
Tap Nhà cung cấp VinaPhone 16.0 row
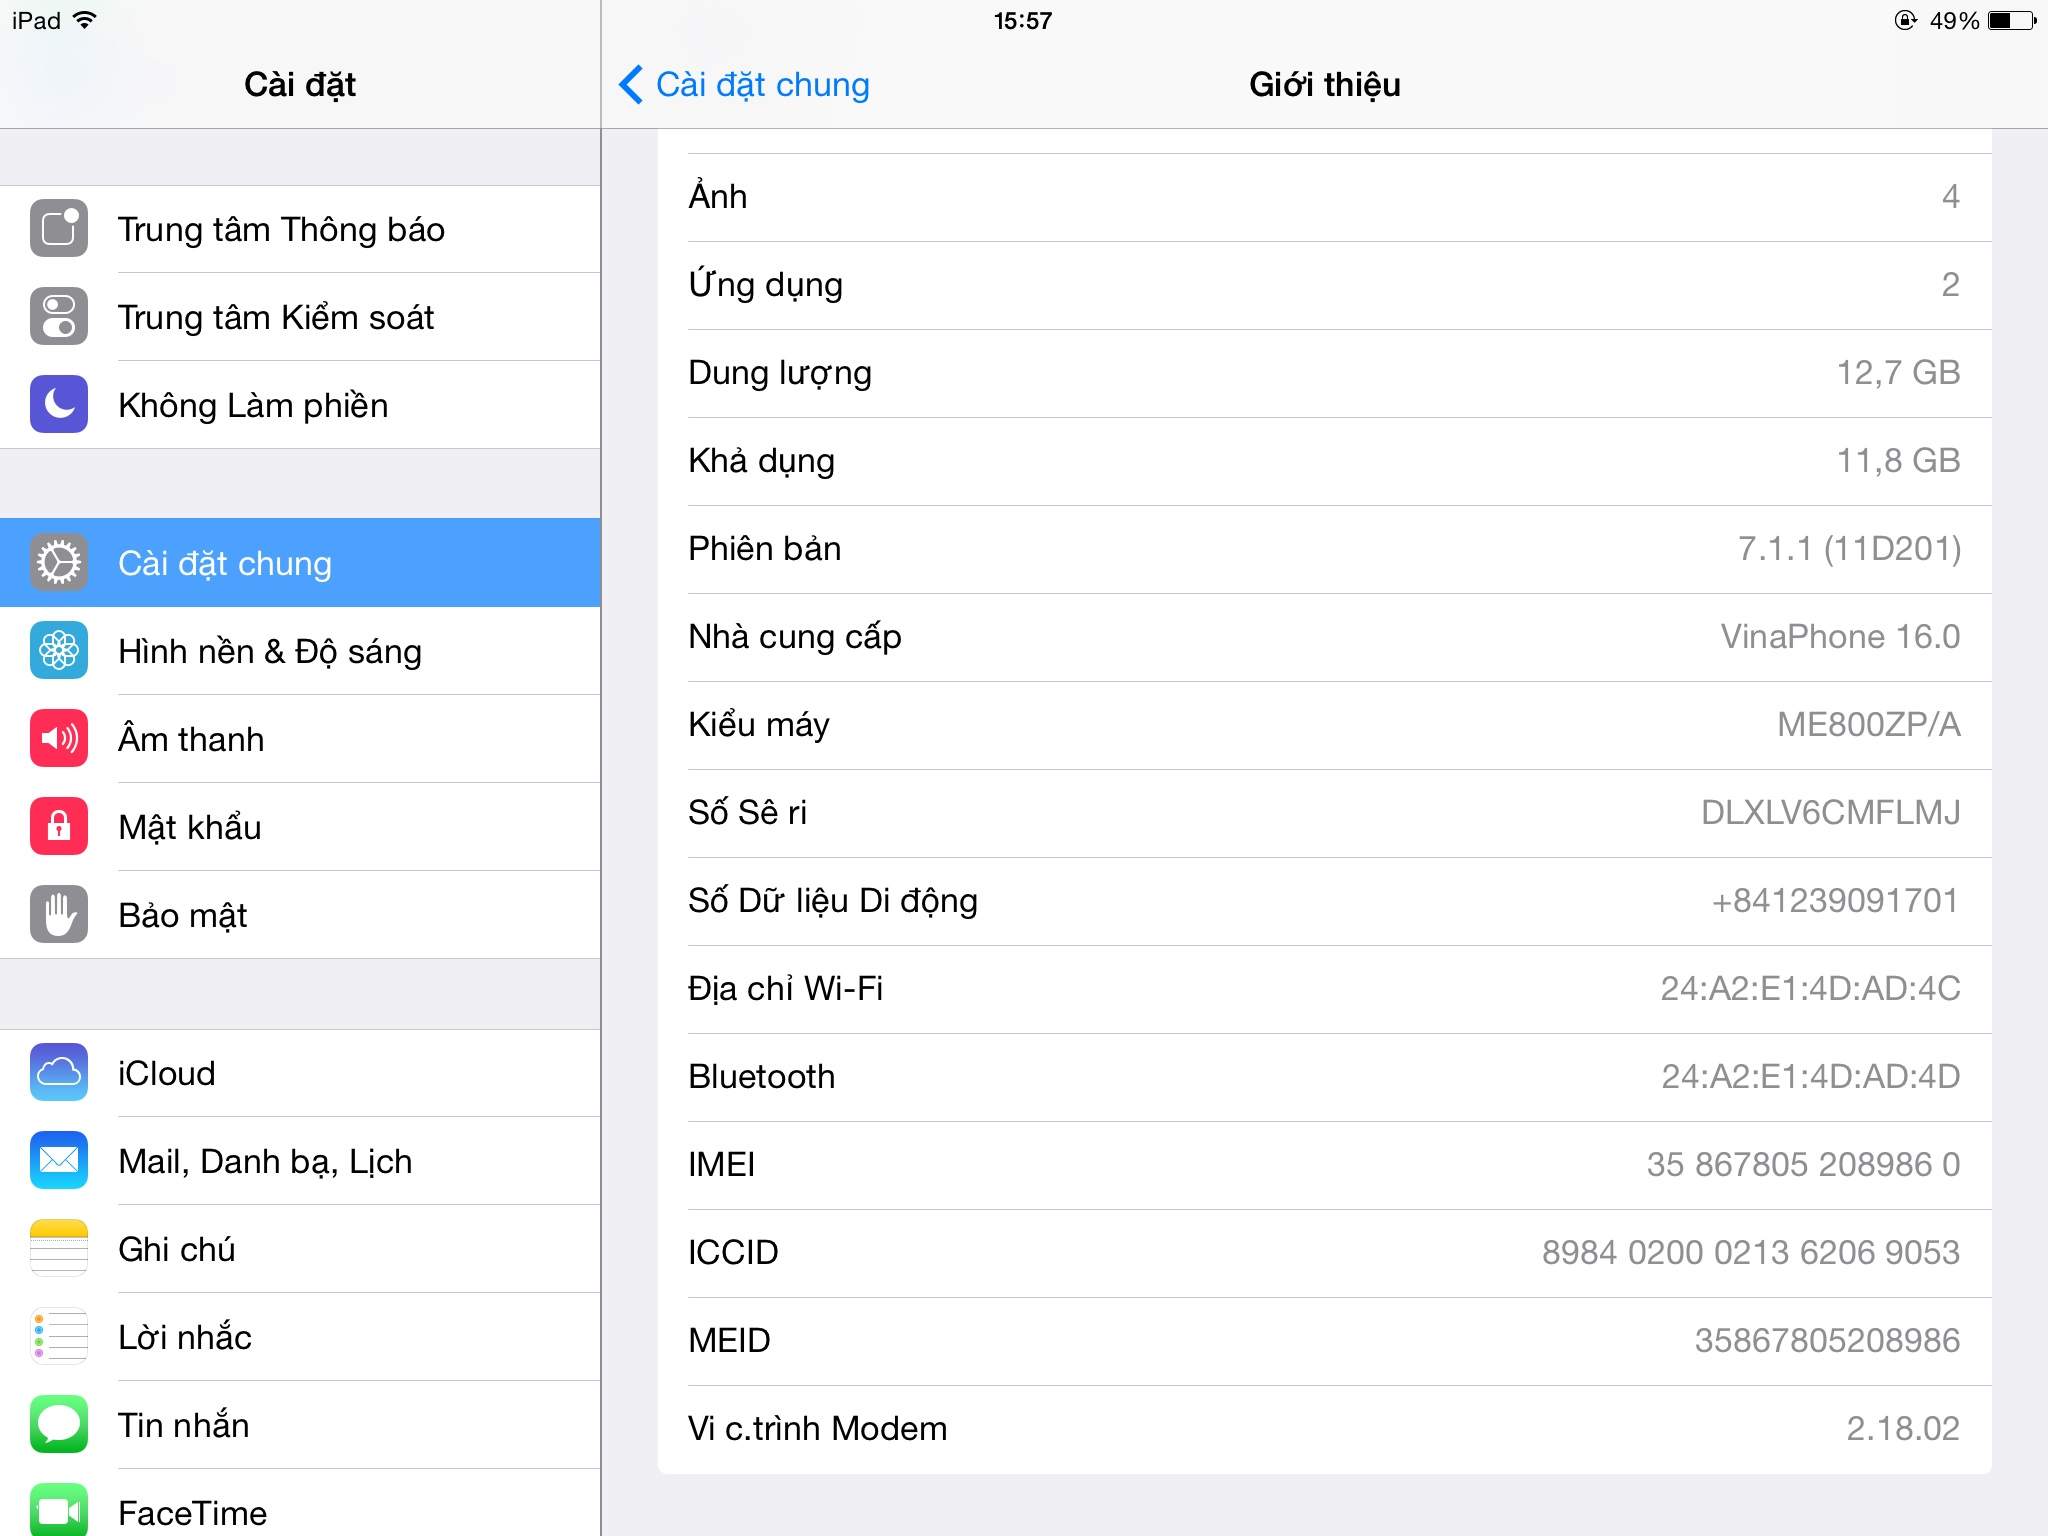pos(1324,637)
